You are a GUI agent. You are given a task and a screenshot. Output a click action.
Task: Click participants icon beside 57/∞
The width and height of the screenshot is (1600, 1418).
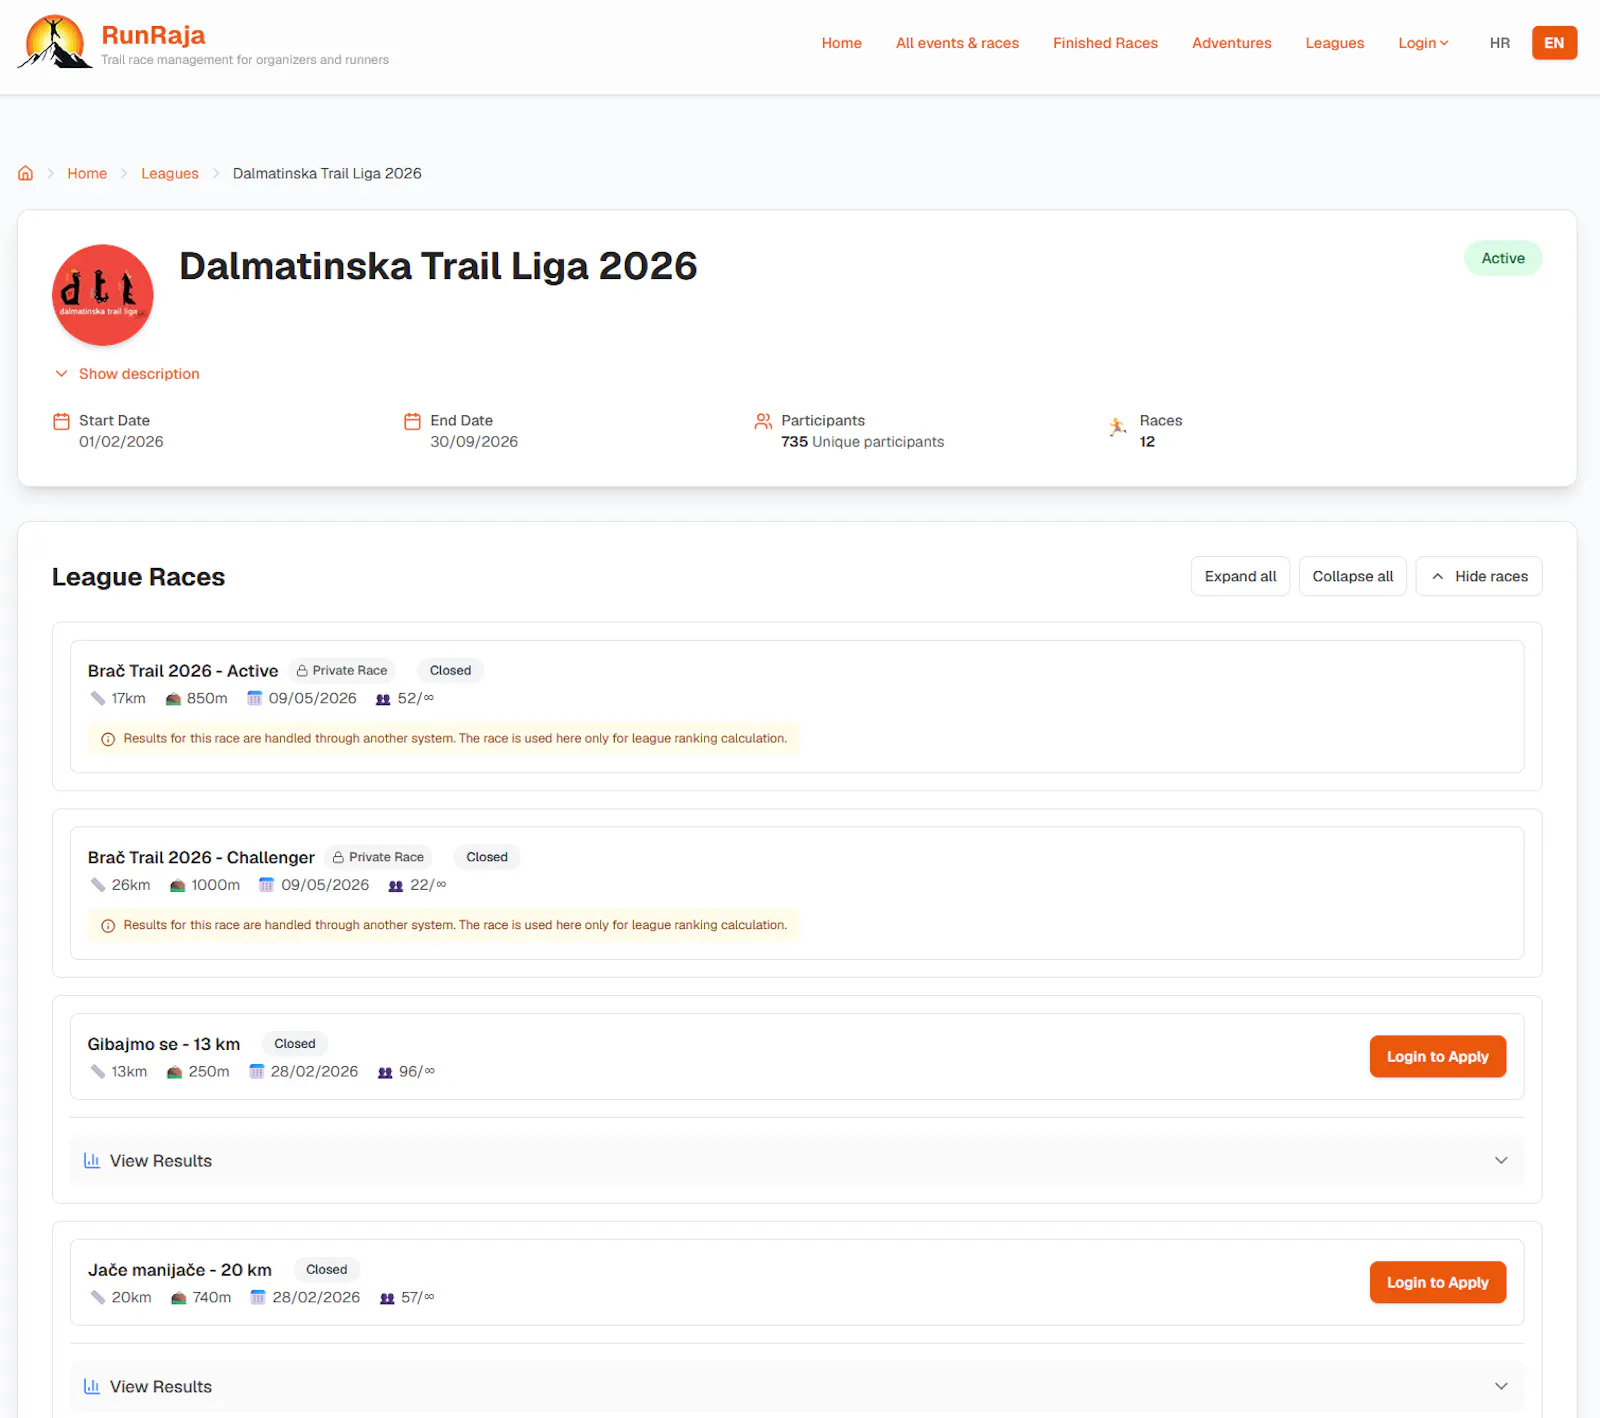point(387,1298)
